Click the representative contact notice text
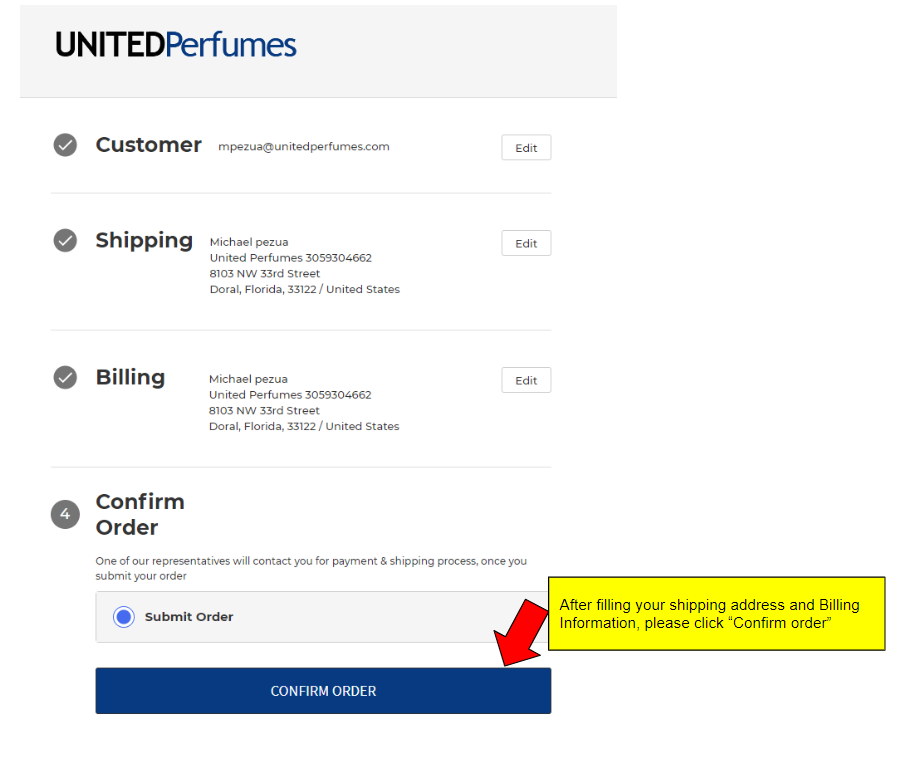 coord(311,568)
